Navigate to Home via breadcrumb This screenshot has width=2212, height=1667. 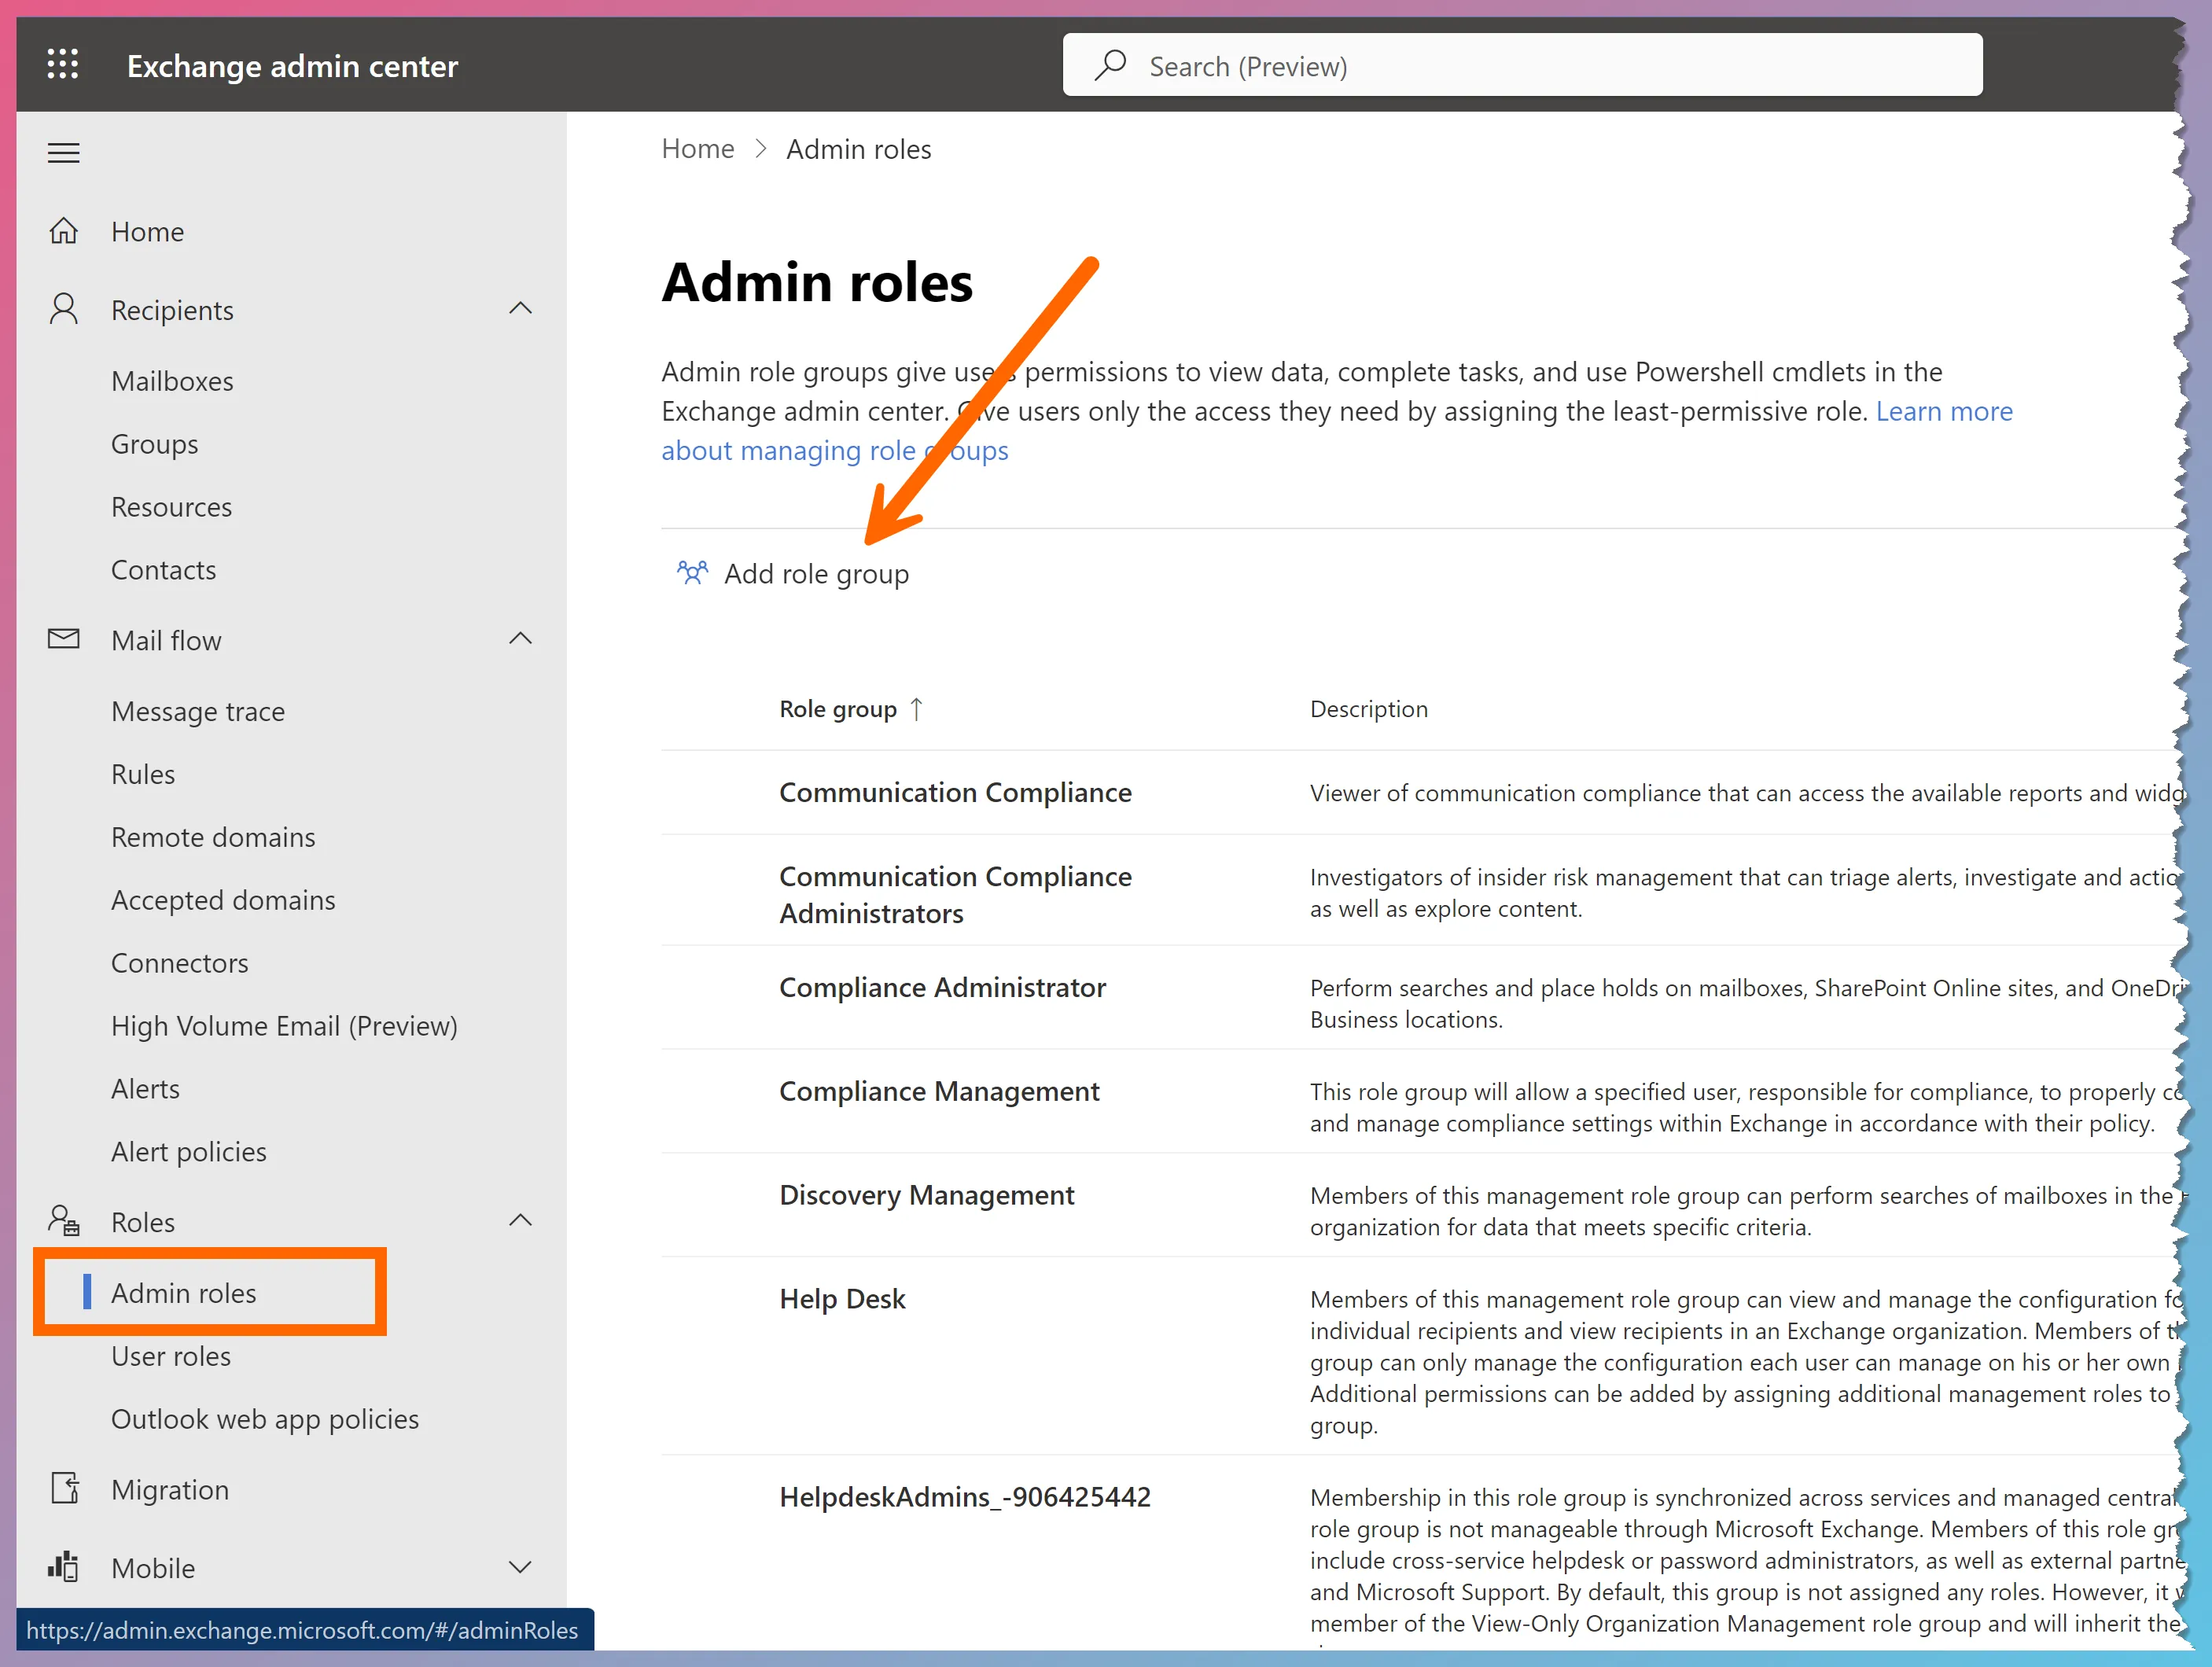coord(697,148)
